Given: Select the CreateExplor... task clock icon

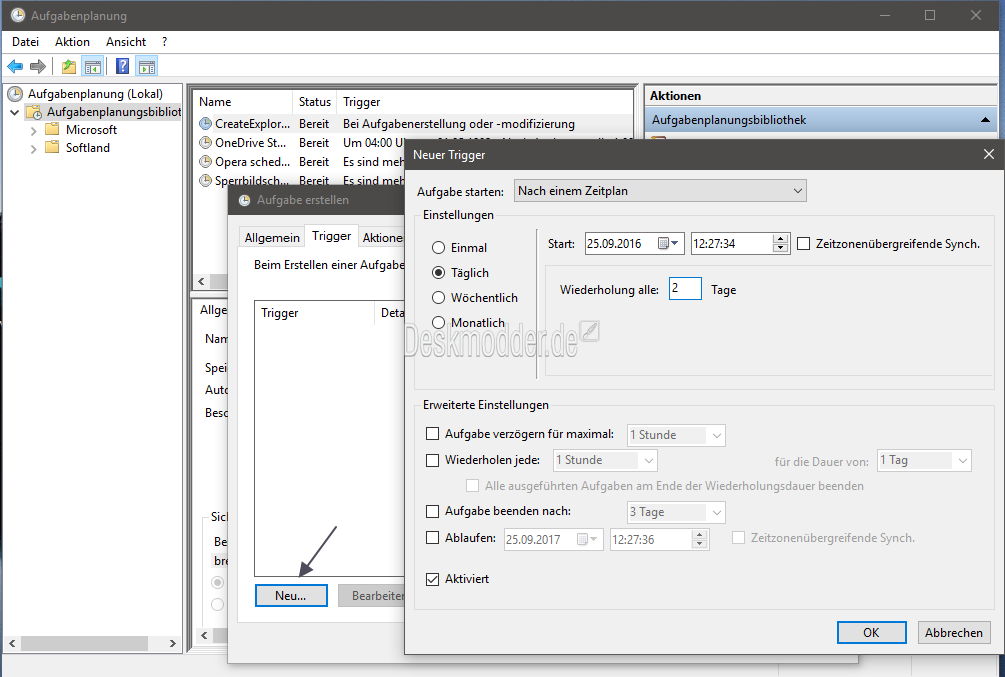Looking at the screenshot, I should click(x=205, y=124).
